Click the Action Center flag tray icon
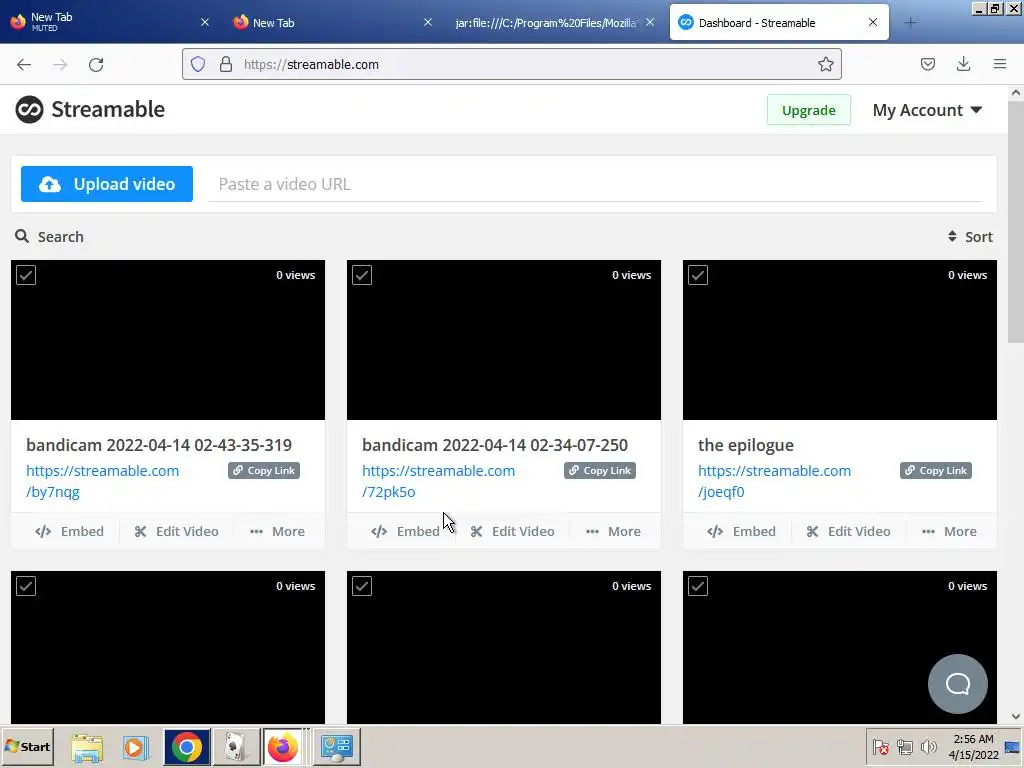1024x768 pixels. (880, 746)
